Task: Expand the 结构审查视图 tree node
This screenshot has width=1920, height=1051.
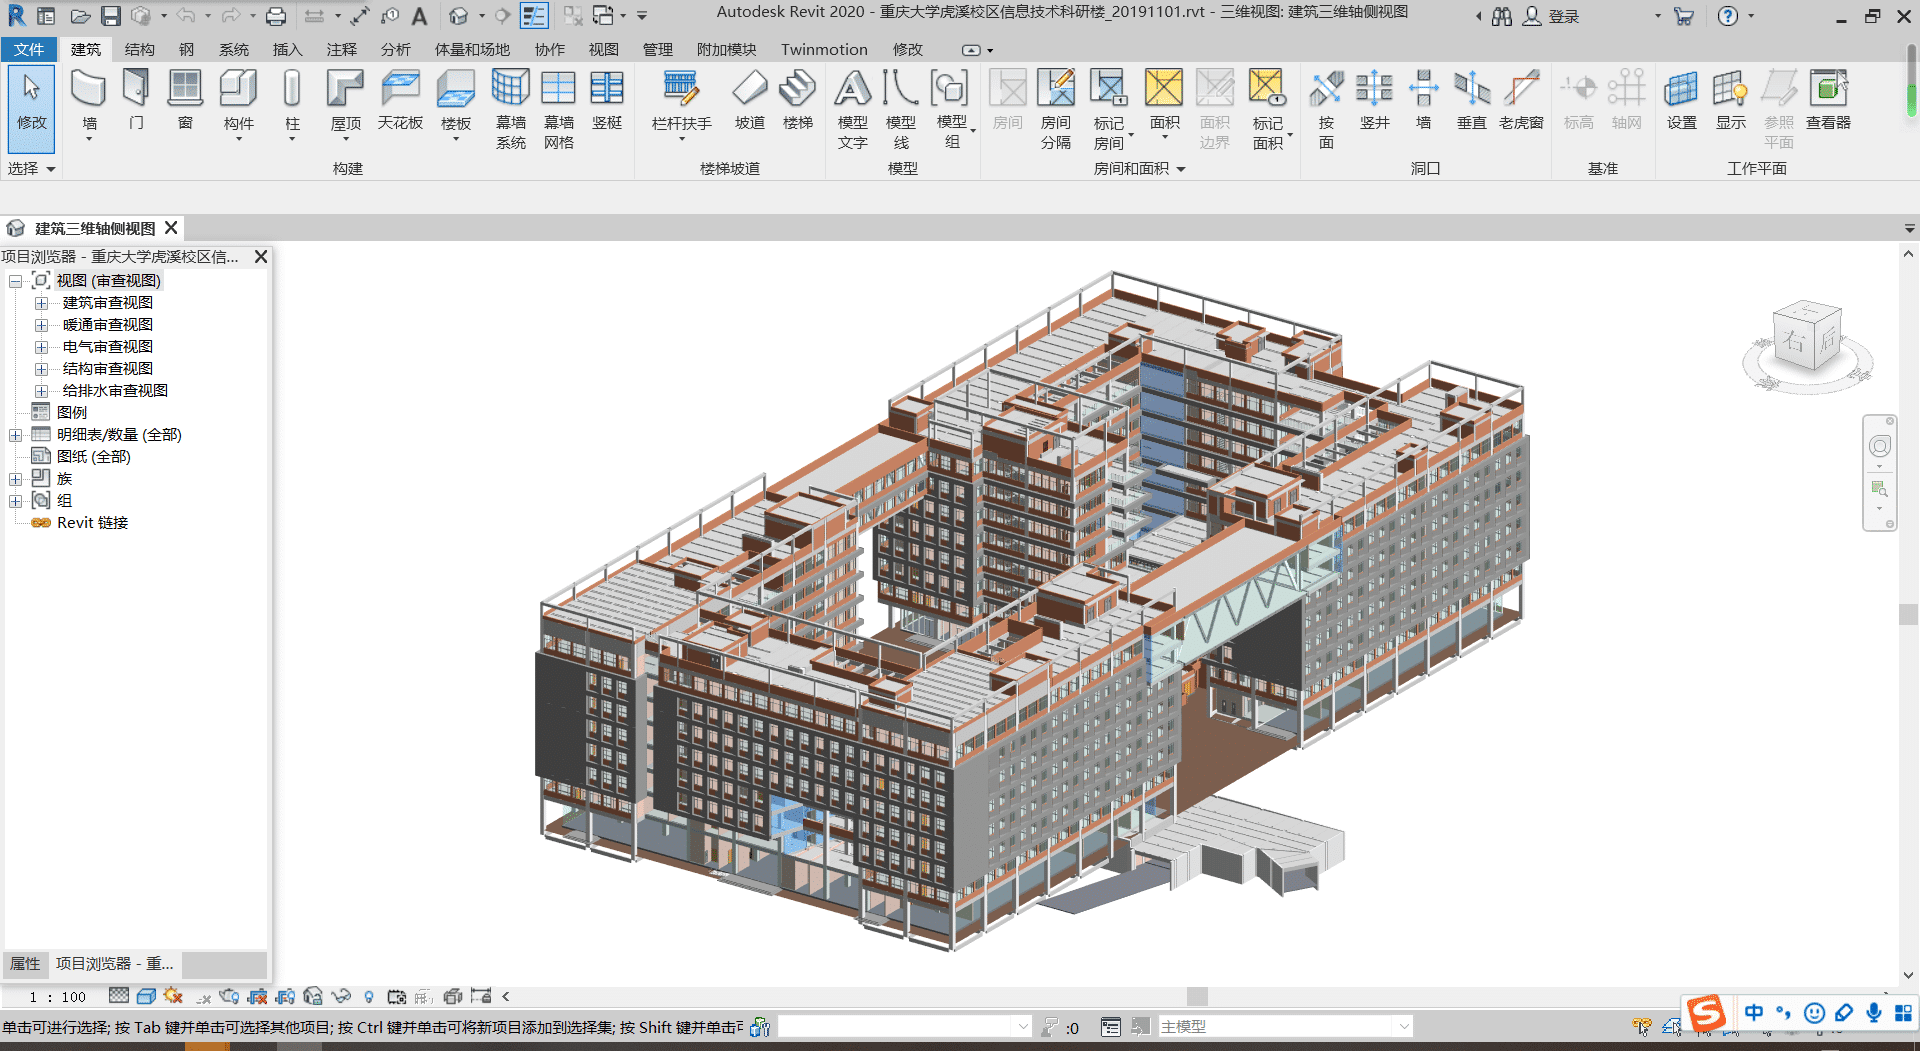Action: click(41, 369)
